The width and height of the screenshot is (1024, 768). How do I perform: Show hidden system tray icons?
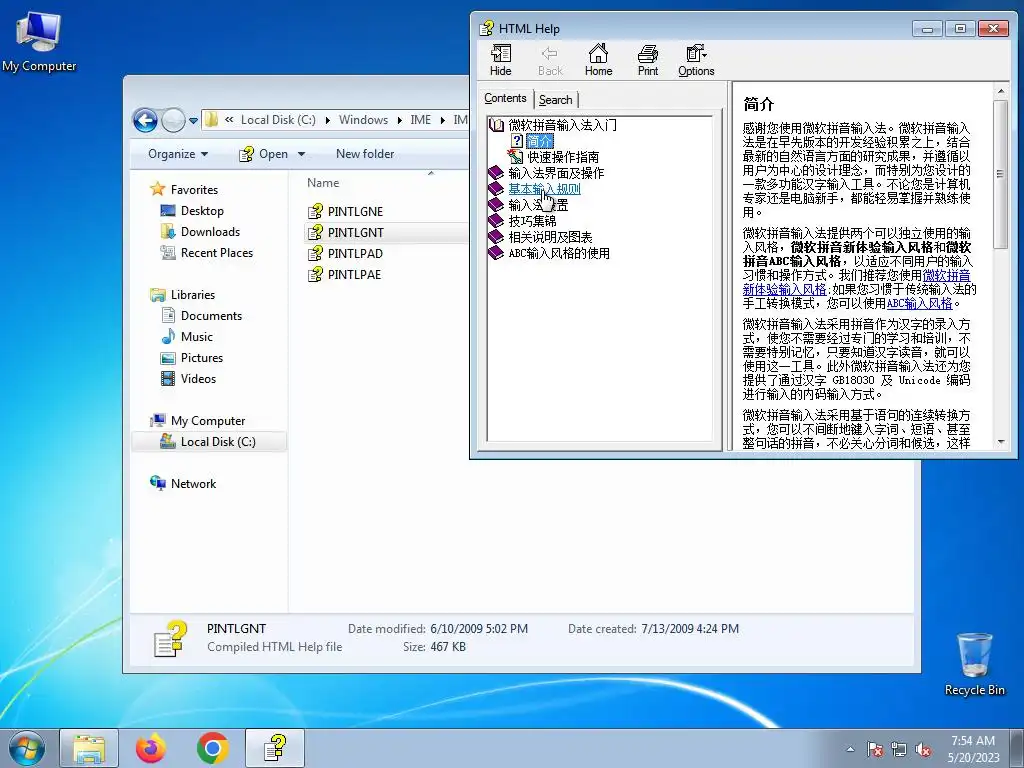coord(850,749)
